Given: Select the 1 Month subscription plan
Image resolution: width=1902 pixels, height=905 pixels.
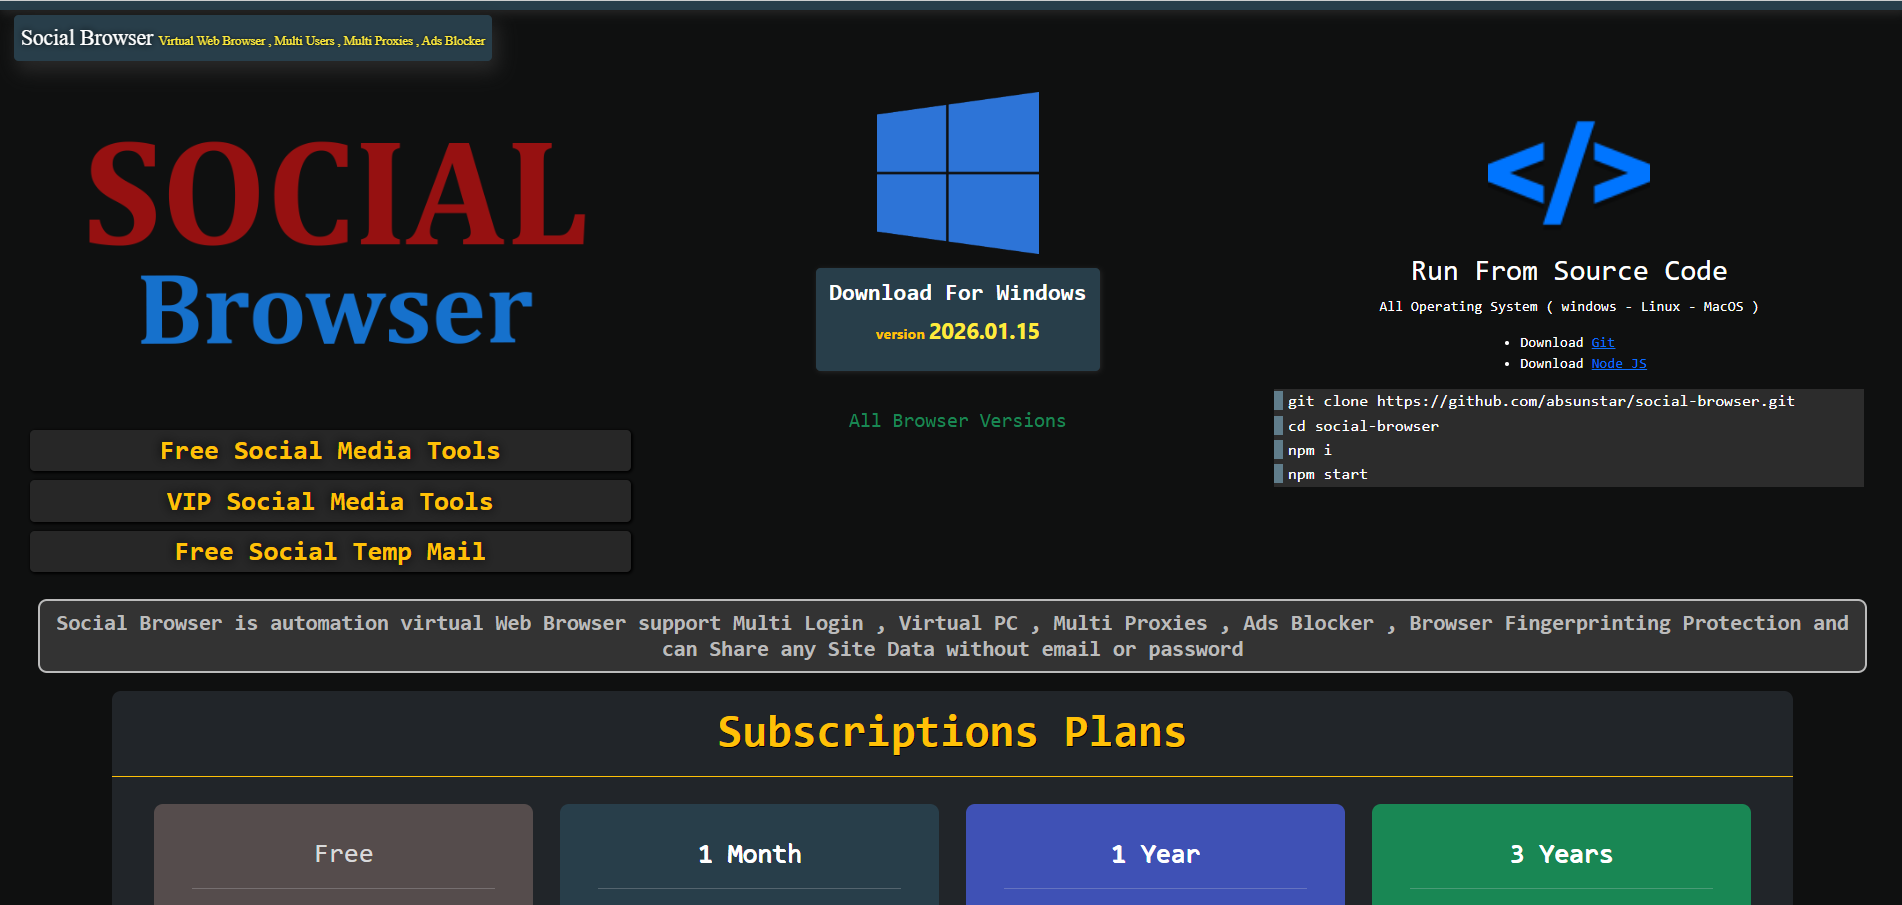Looking at the screenshot, I should pos(749,853).
